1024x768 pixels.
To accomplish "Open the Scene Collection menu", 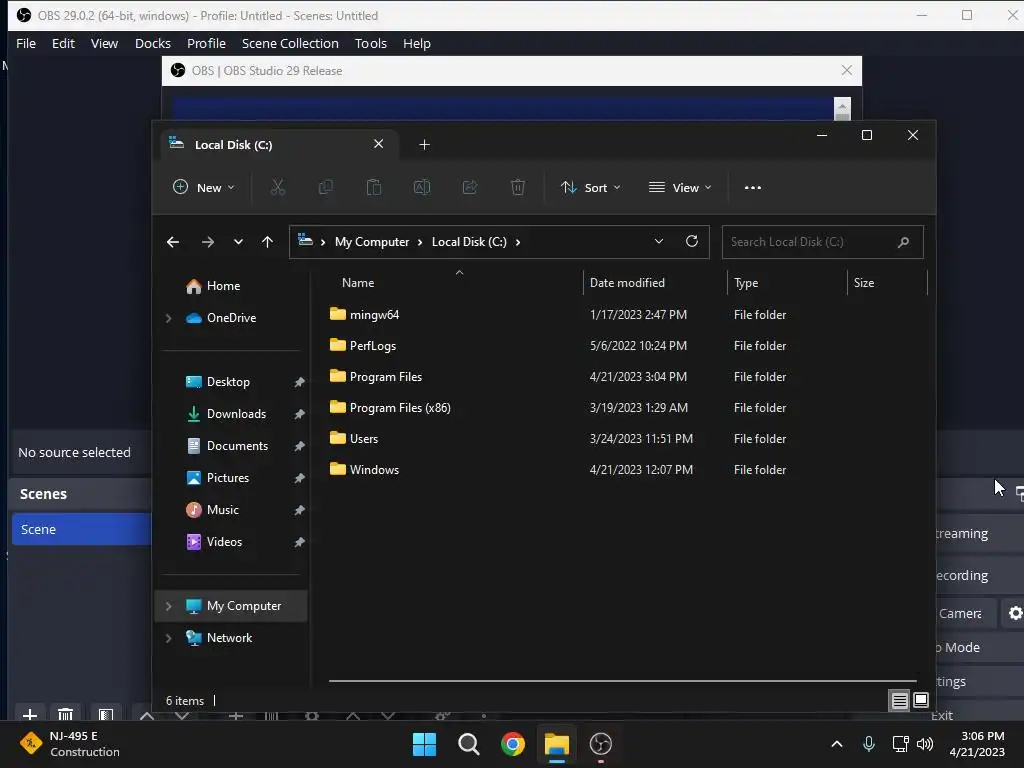I will click(x=290, y=43).
